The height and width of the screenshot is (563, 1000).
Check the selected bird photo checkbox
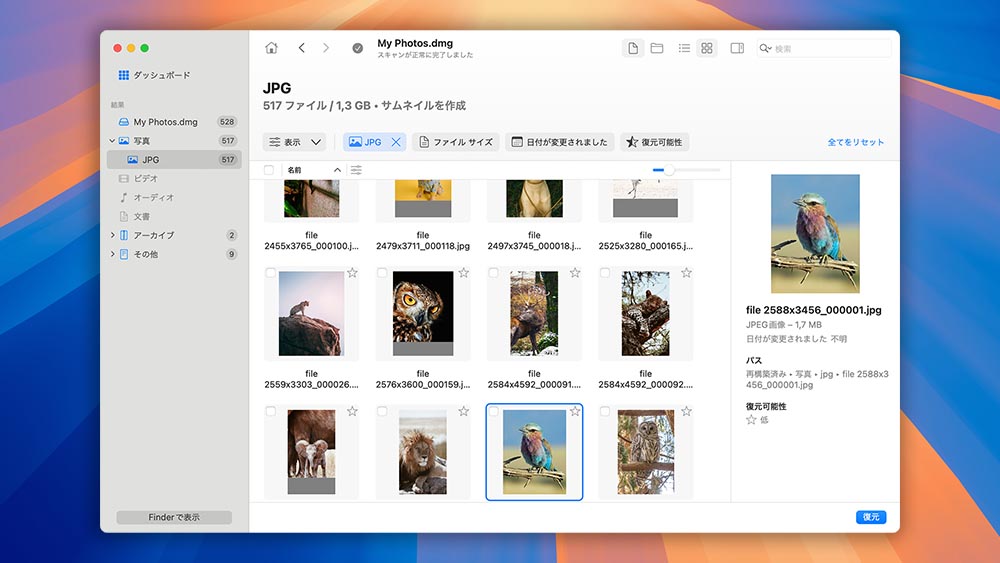coord(493,411)
